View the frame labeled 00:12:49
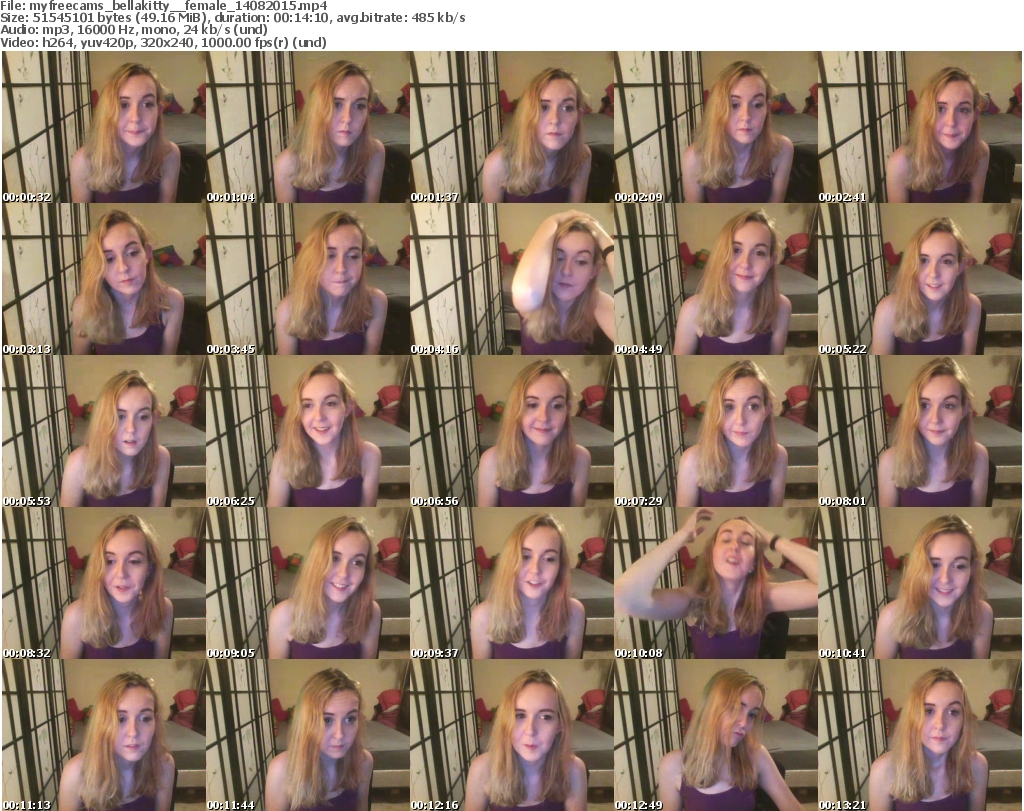 point(716,735)
